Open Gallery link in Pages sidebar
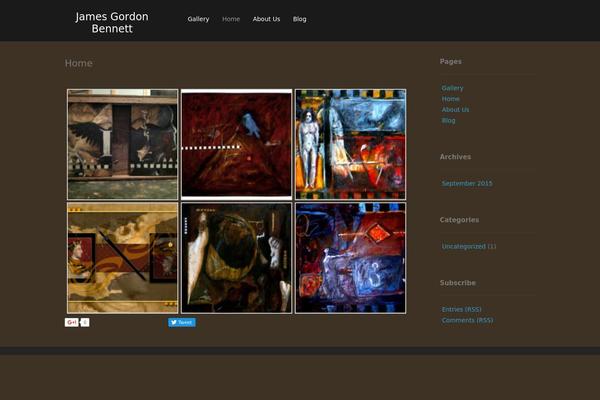Viewport: 600px width, 400px height. click(452, 88)
